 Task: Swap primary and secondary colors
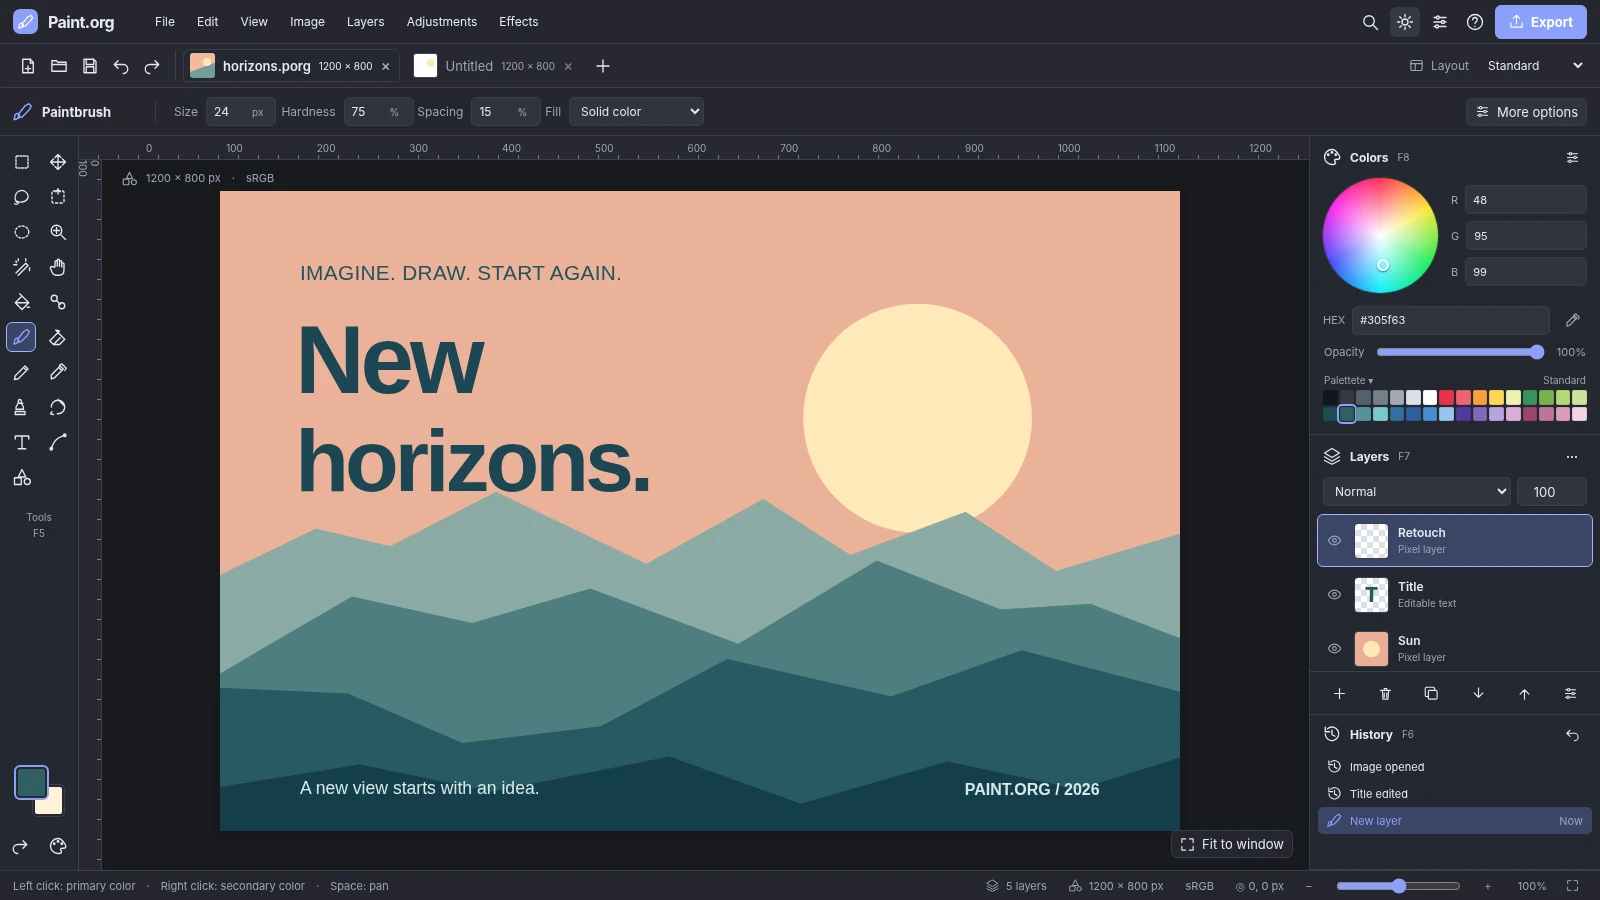tap(20, 847)
